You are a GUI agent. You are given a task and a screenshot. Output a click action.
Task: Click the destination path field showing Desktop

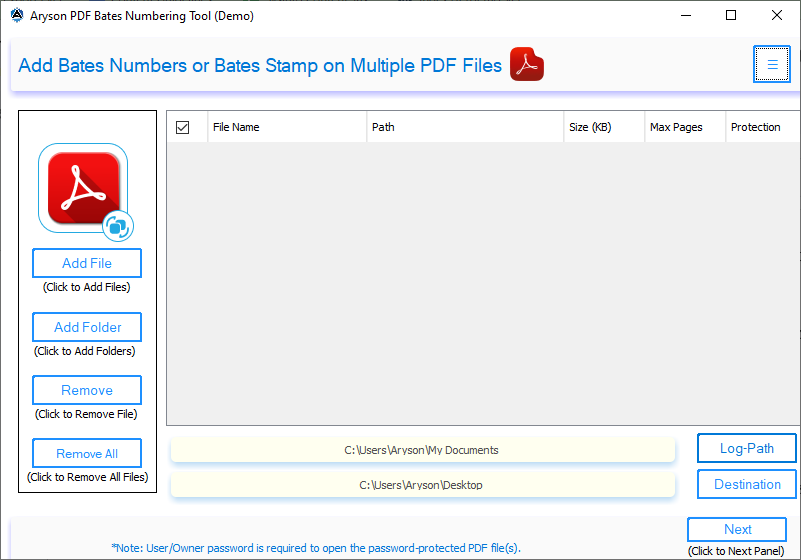pyautogui.click(x=422, y=485)
